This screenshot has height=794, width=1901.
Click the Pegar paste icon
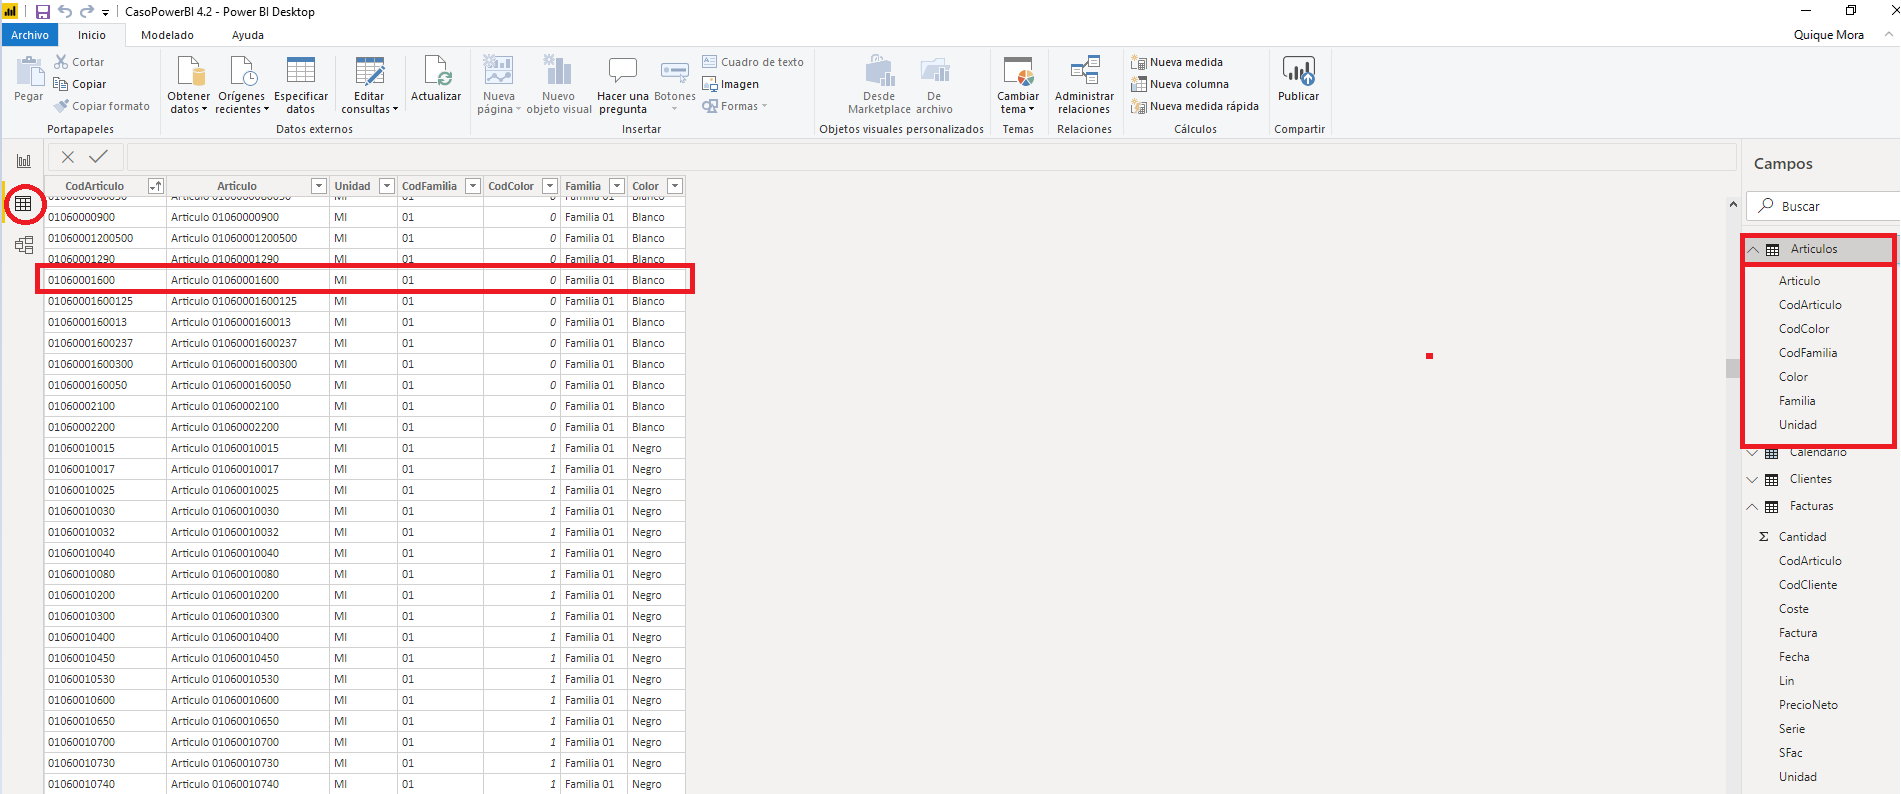pos(29,72)
